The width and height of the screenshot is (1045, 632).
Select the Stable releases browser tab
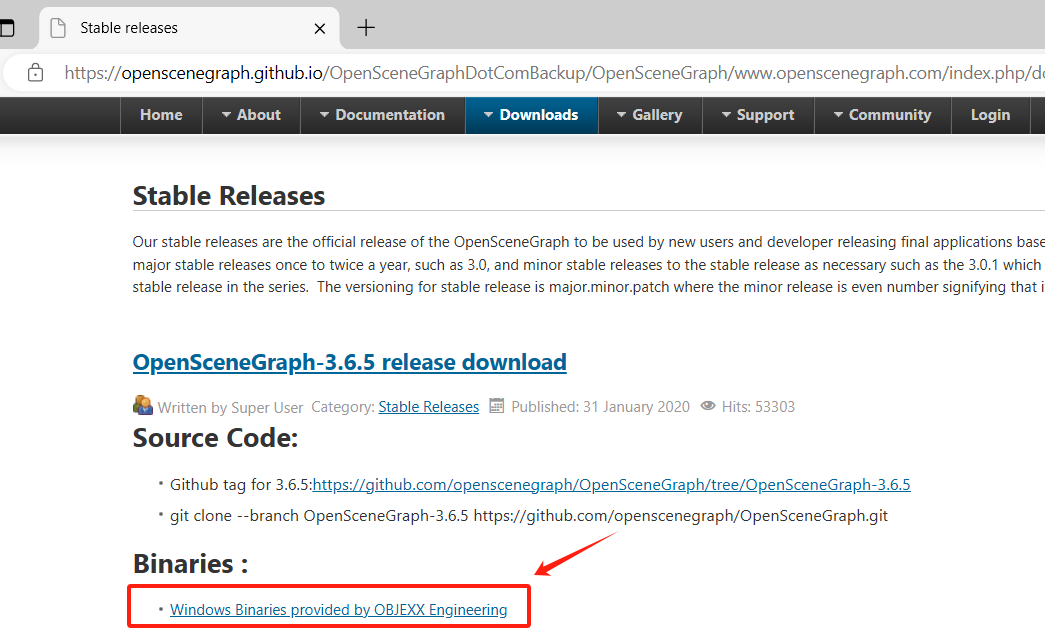click(x=189, y=28)
